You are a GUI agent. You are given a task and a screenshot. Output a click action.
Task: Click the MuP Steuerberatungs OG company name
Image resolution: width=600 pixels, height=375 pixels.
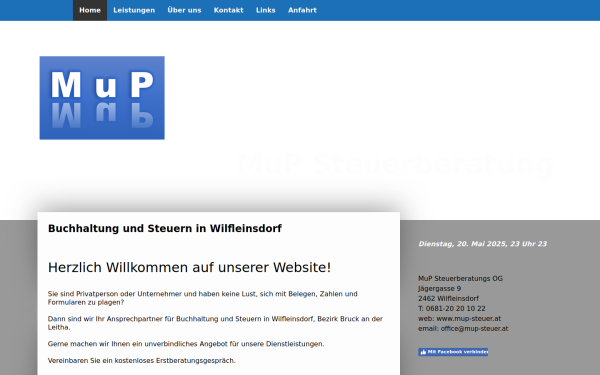pos(460,279)
